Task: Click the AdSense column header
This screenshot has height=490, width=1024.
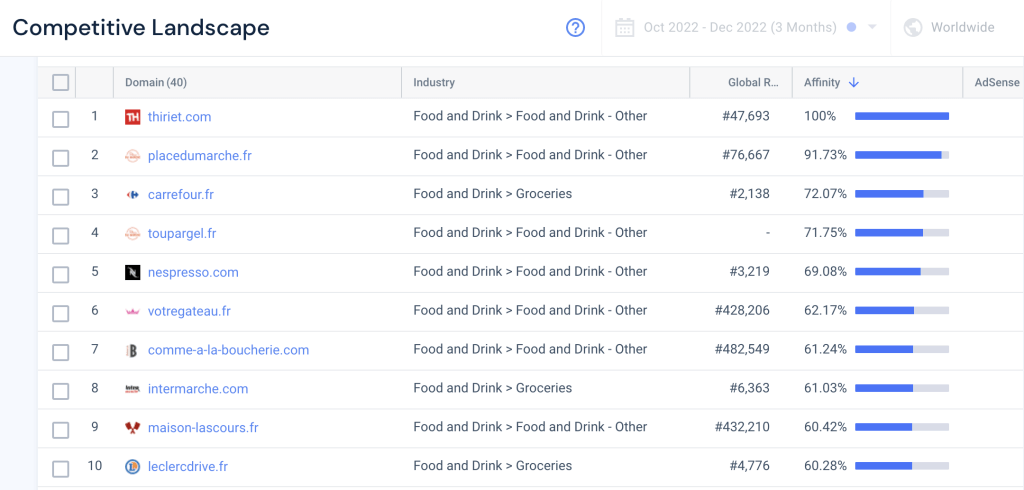Action: 996,83
